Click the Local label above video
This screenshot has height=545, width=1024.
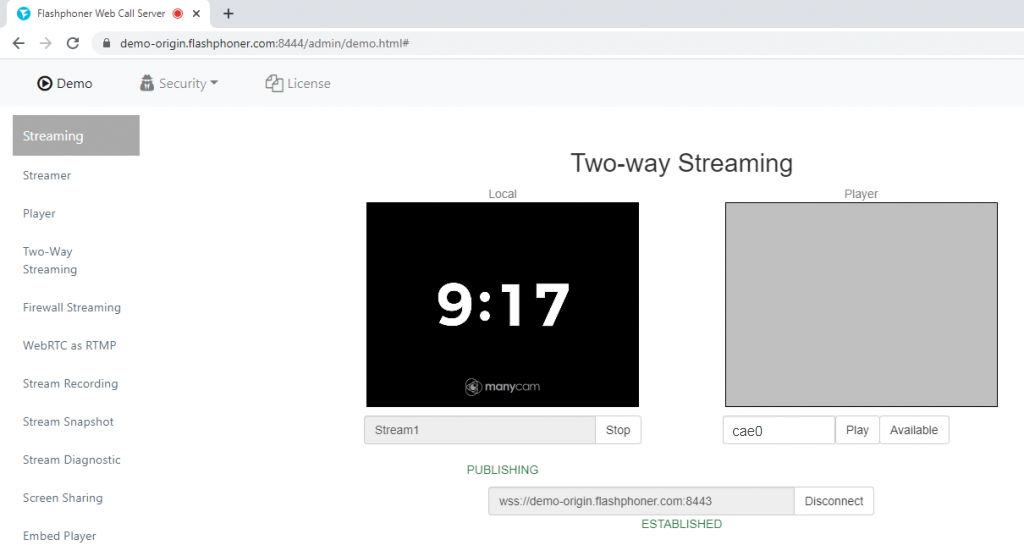coord(502,194)
